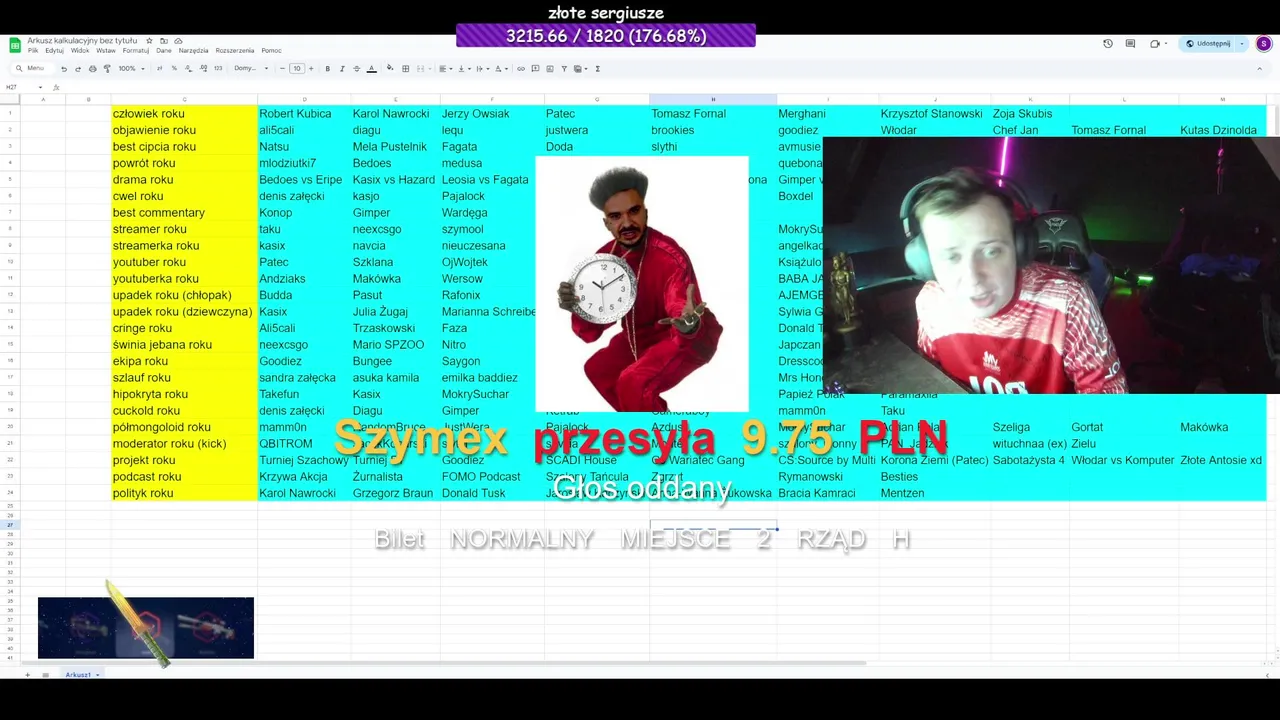Open the Wstaw menu
Image resolution: width=1280 pixels, height=720 pixels.
click(x=106, y=51)
